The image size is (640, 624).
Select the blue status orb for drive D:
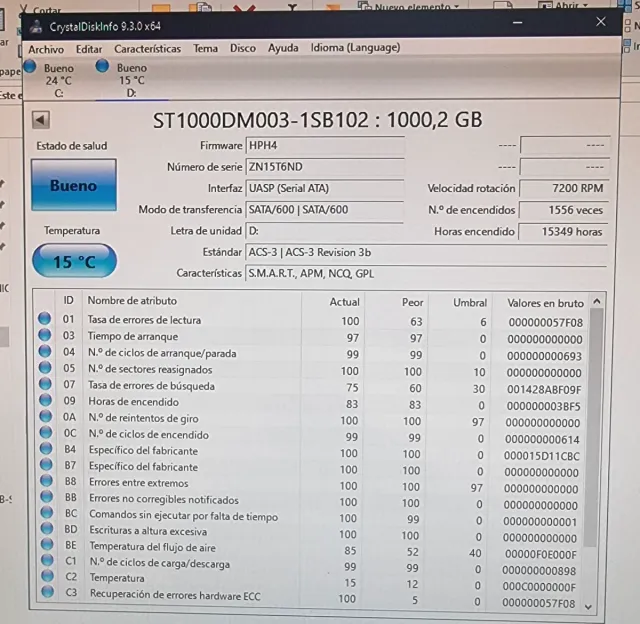102,67
